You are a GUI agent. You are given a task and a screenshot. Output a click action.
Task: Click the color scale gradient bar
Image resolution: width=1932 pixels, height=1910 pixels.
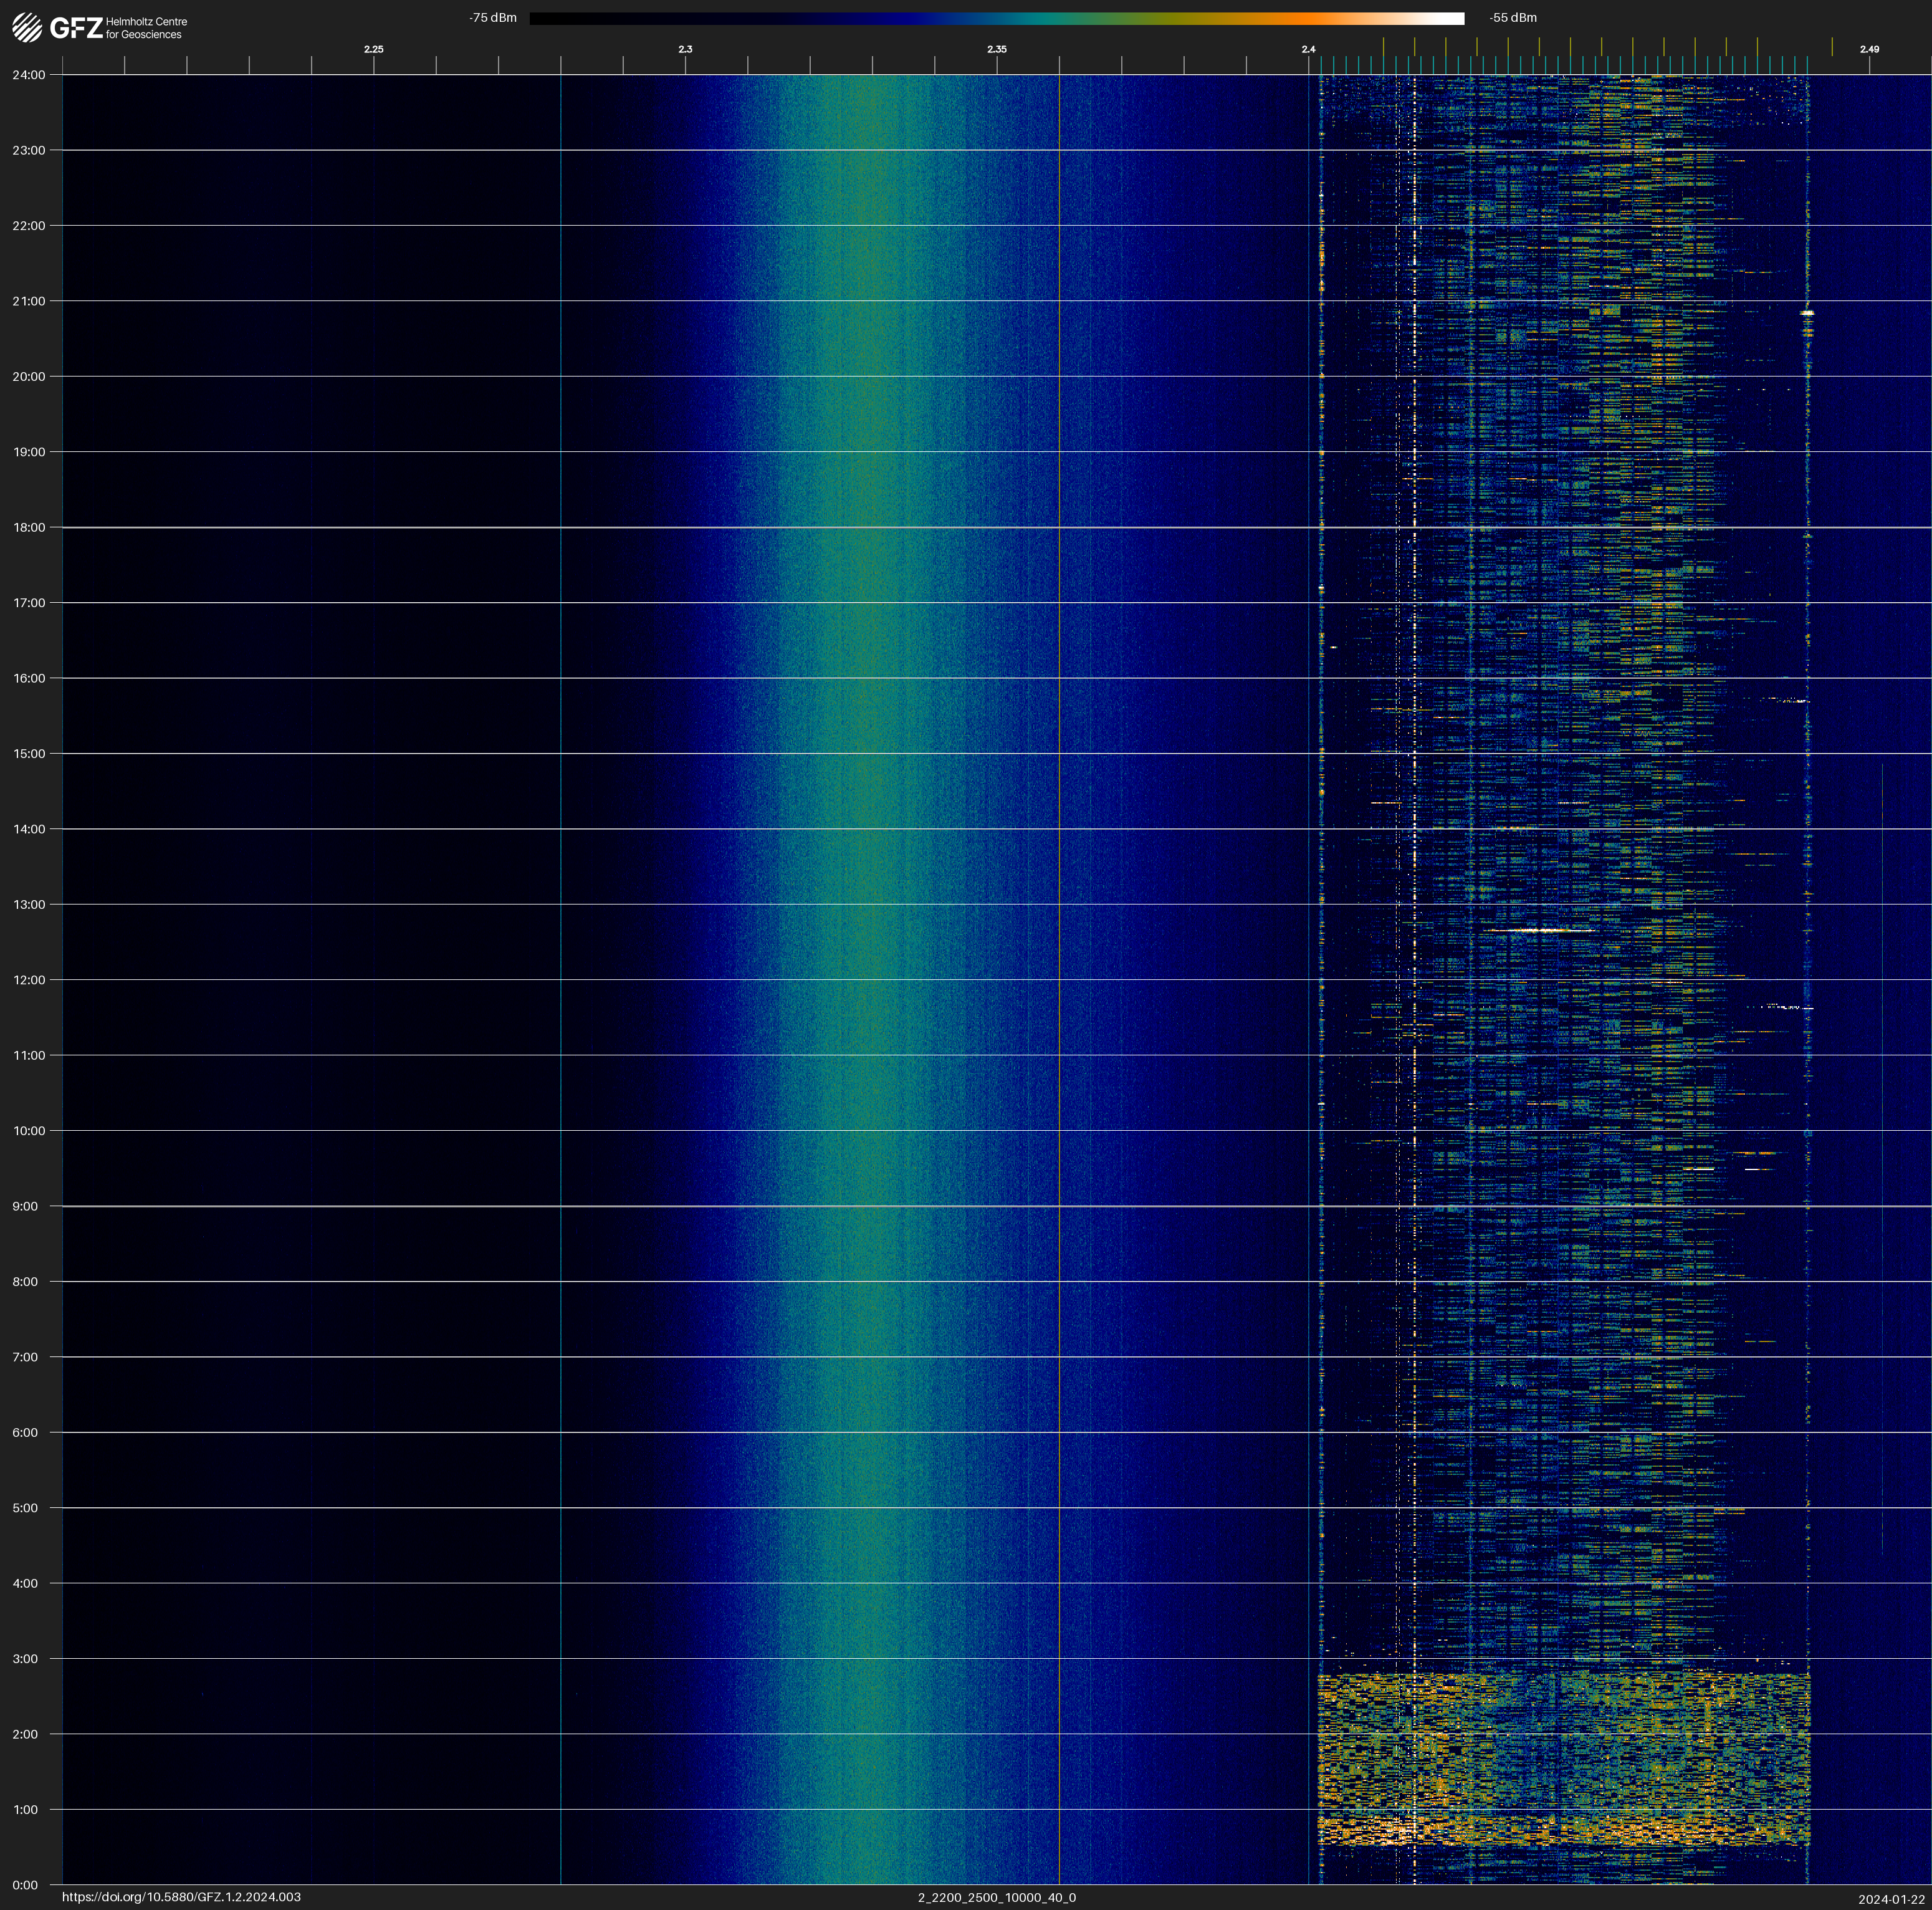point(996,18)
